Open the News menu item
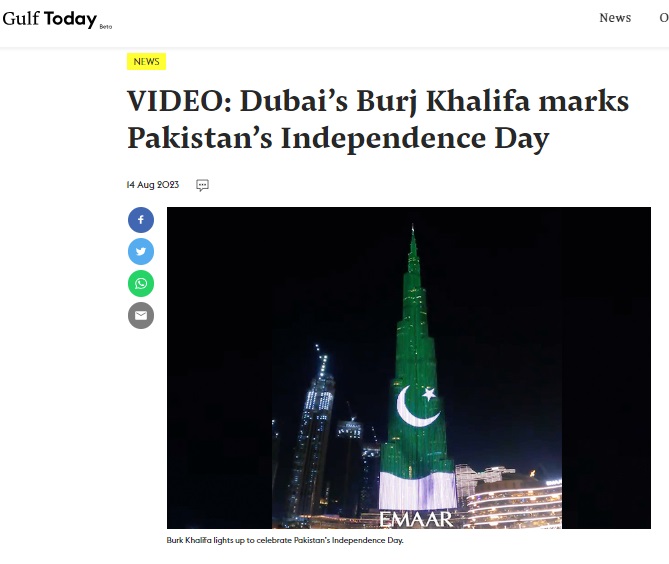Screen dimensions: 669x564 click(615, 18)
